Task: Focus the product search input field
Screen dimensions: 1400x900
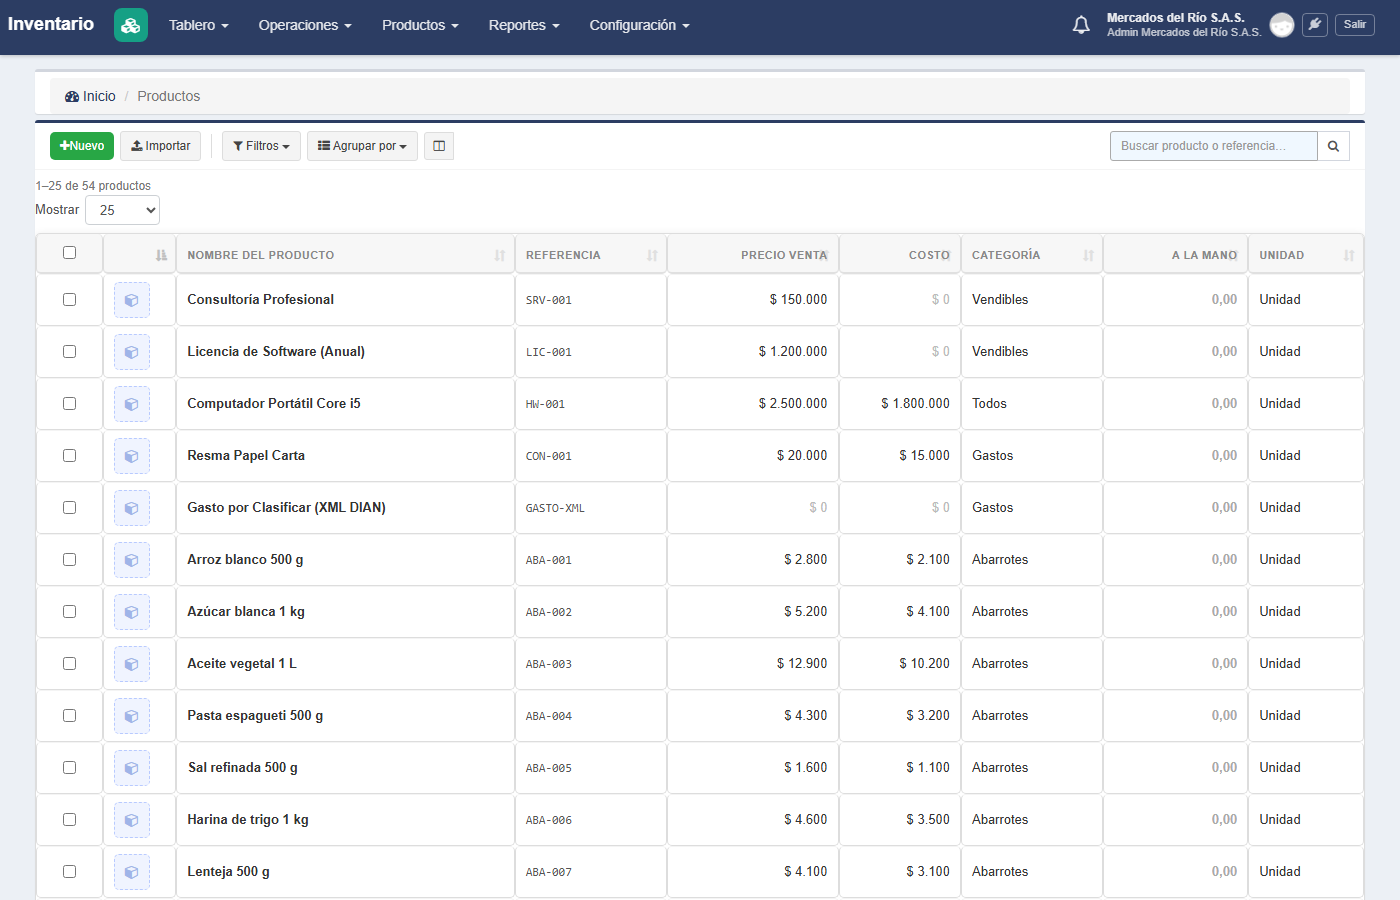Action: coord(1214,146)
